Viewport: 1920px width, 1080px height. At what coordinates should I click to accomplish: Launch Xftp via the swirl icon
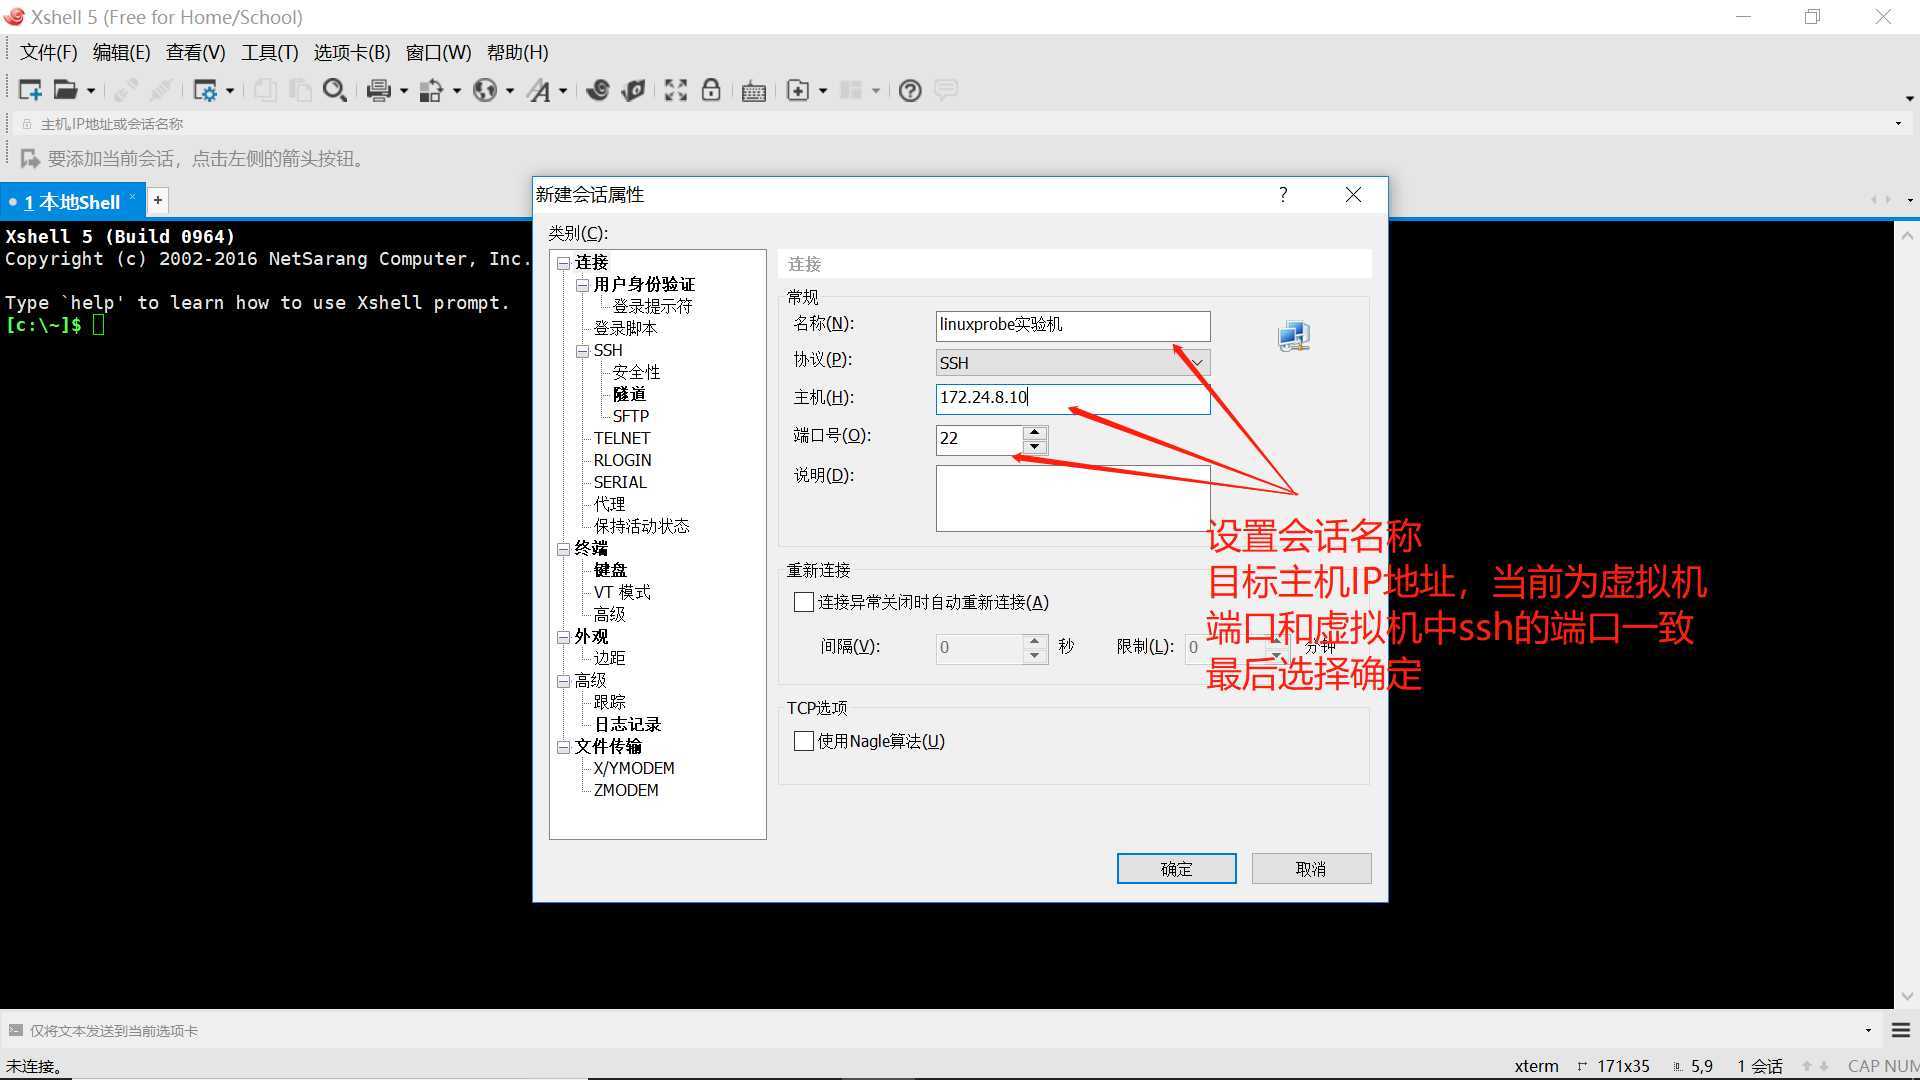click(x=598, y=90)
